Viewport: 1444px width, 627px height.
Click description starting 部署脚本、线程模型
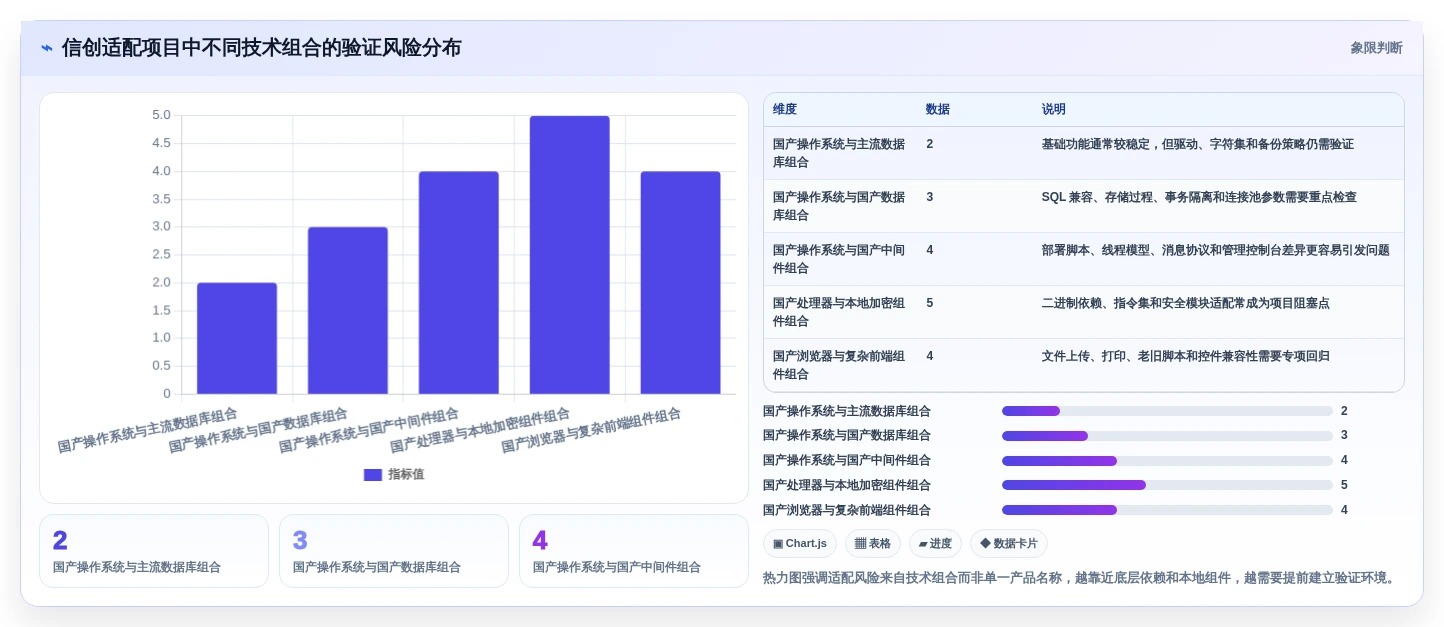[1216, 250]
